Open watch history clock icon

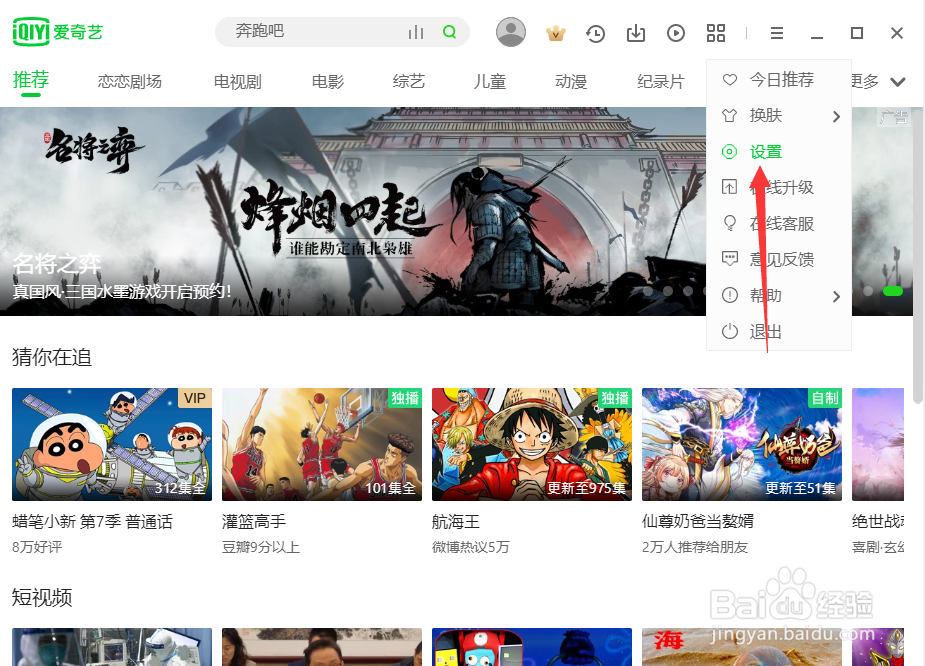(595, 33)
